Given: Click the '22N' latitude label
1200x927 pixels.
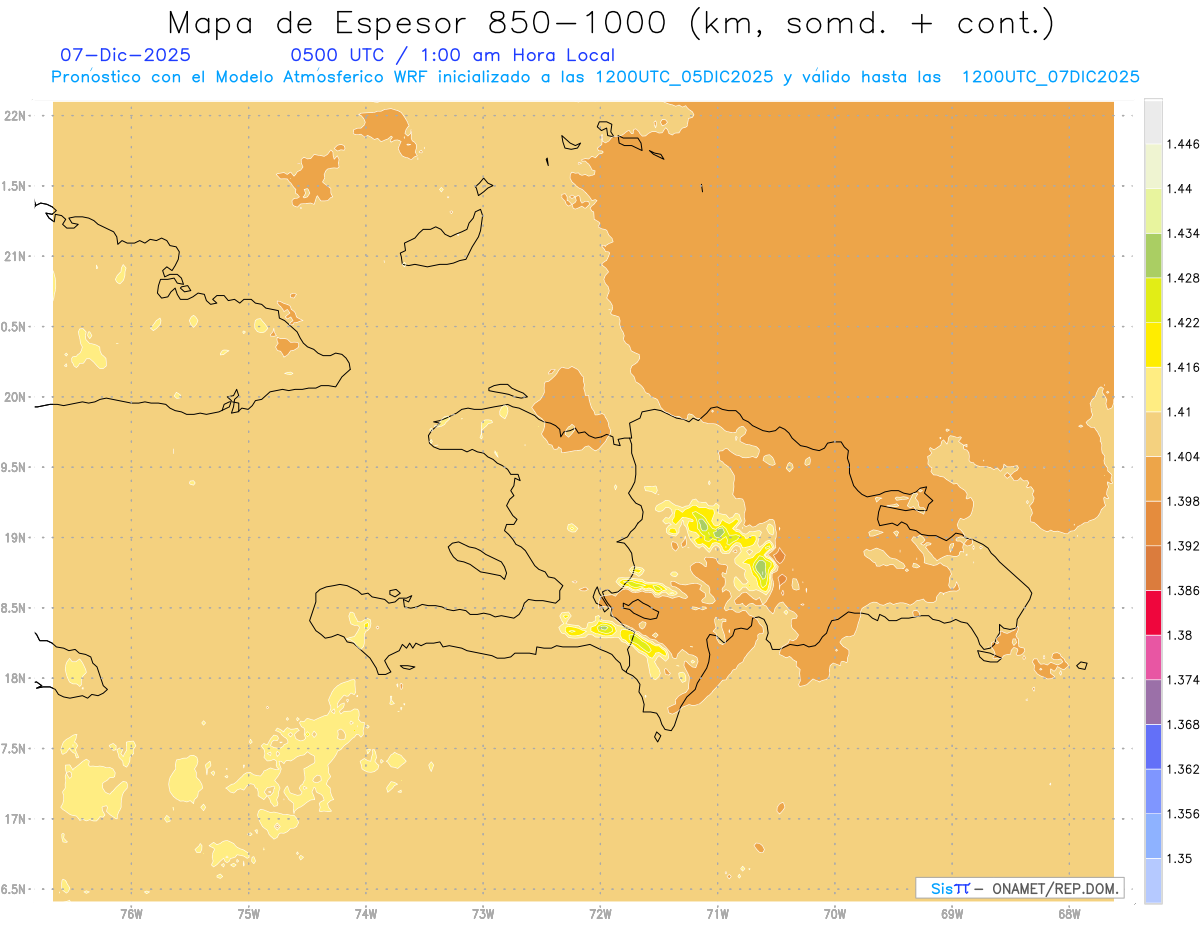Looking at the screenshot, I should (16, 116).
